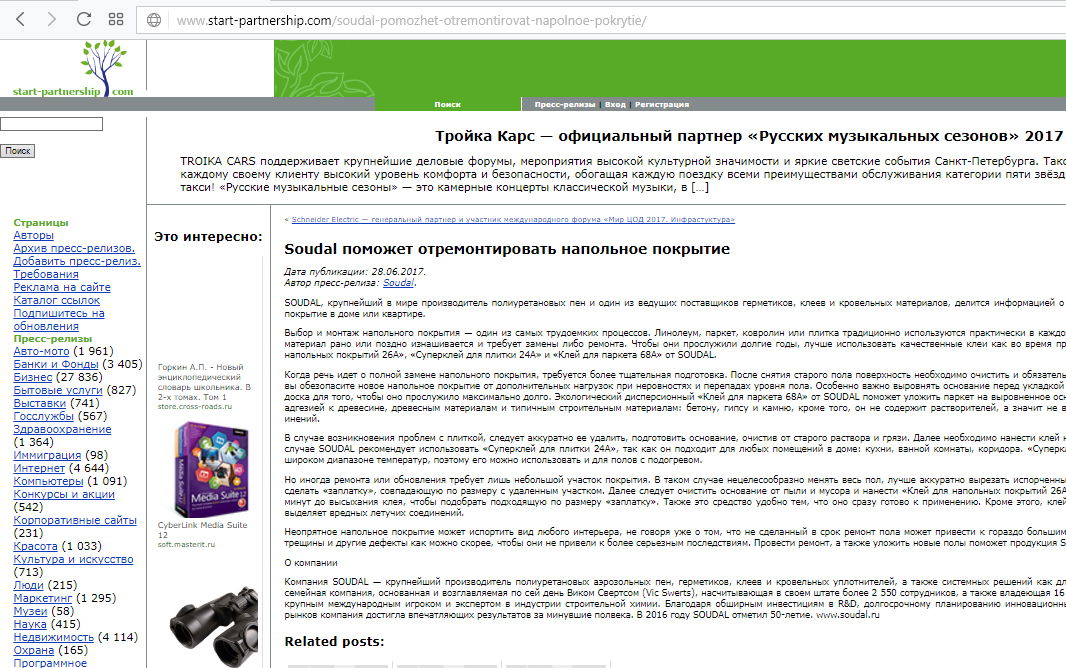Open the Здравоохранение category
The width and height of the screenshot is (1066, 668).
point(63,429)
